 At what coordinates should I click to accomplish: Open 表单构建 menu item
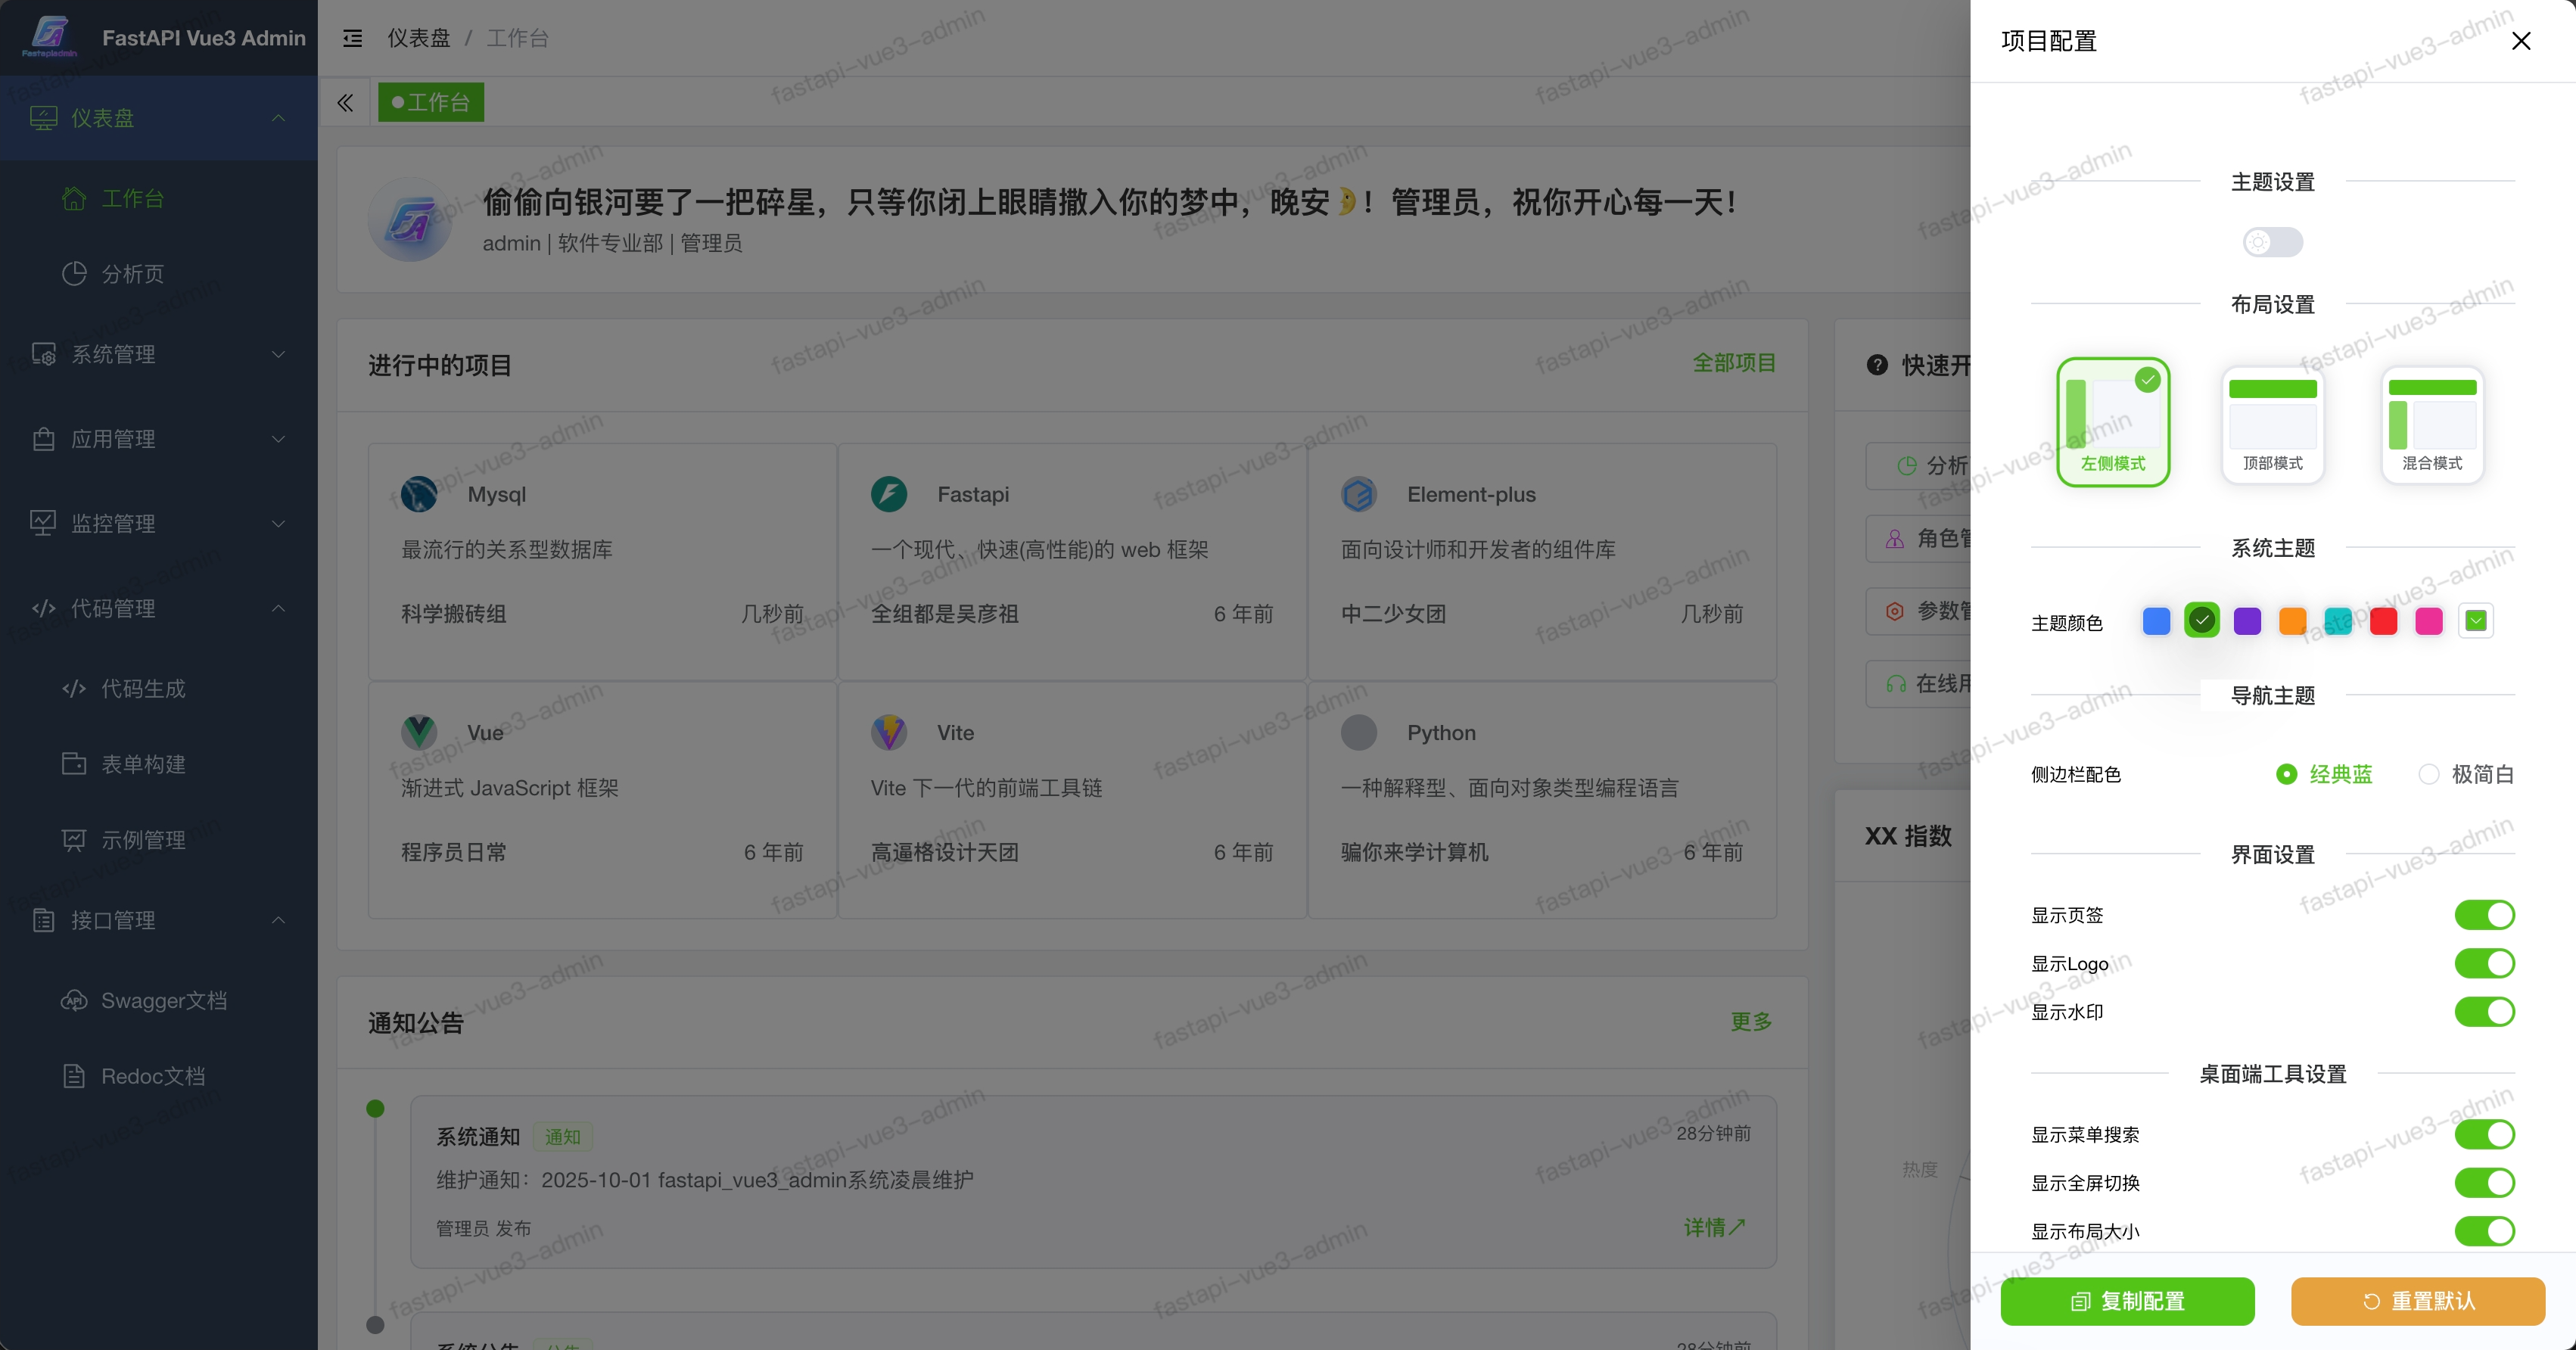click(159, 764)
